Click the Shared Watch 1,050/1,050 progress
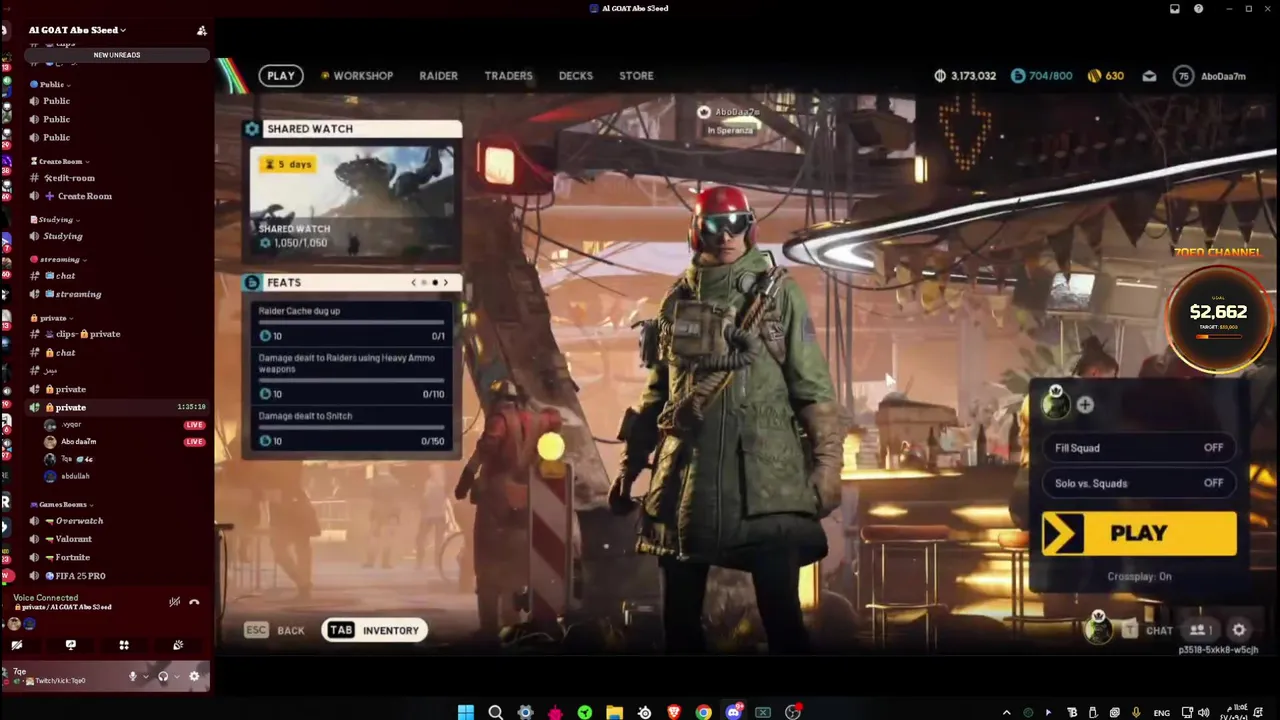Screen dimensions: 1280x720 [293, 243]
